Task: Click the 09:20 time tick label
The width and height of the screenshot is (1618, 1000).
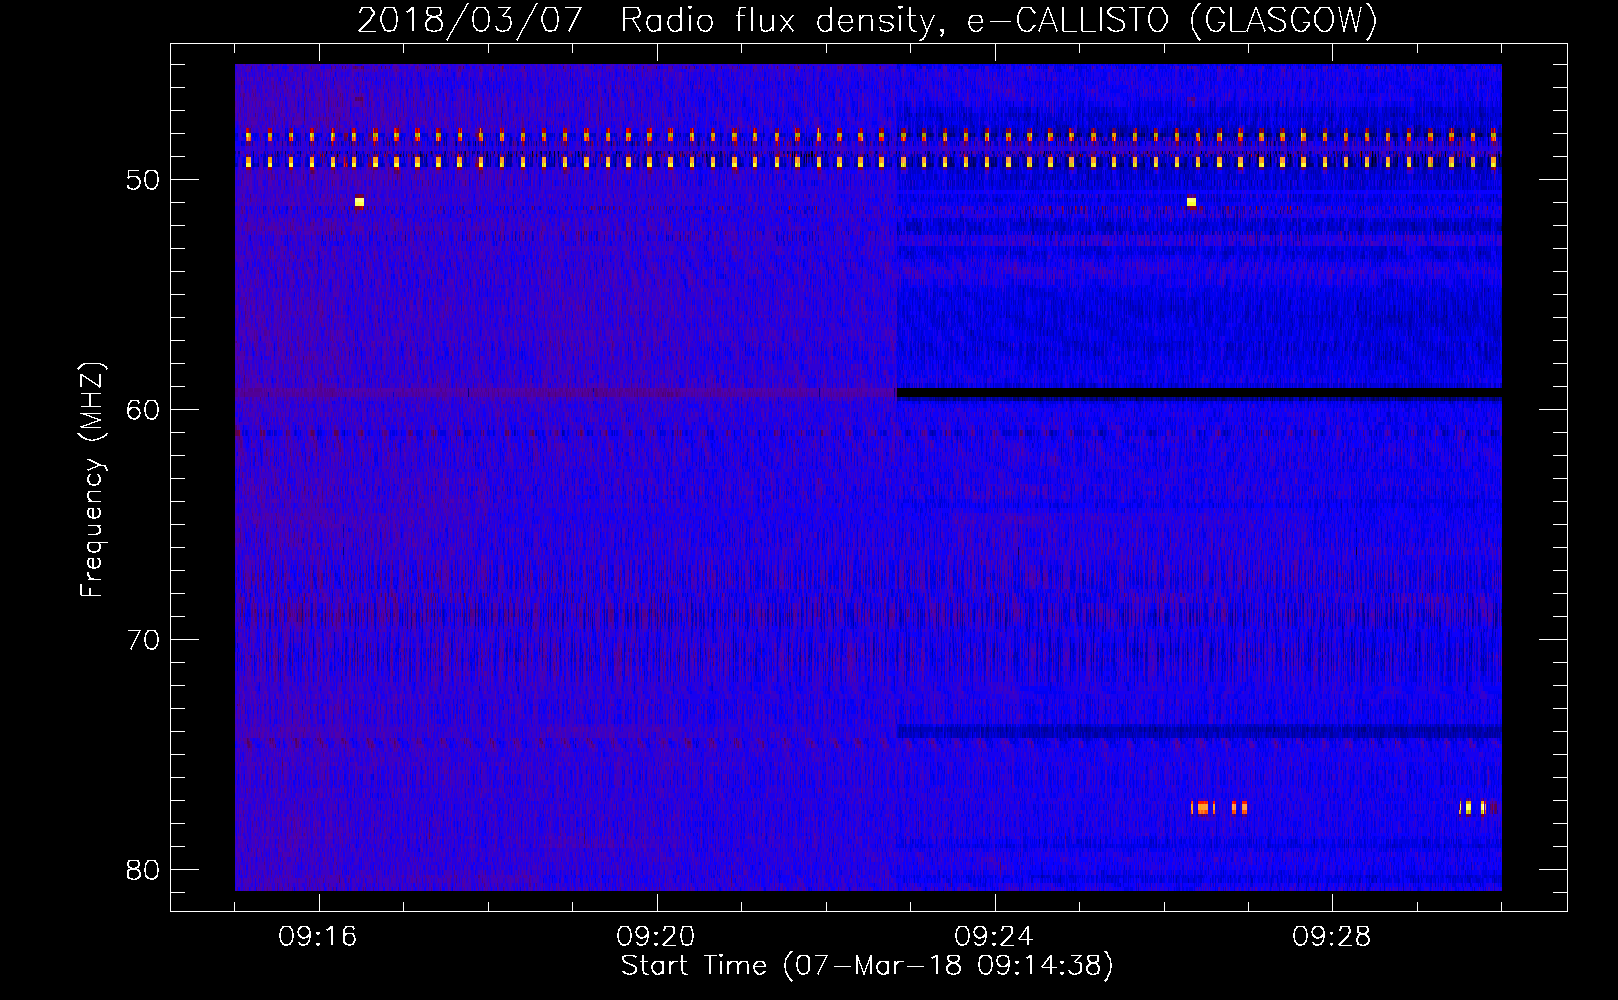Action: 656,937
